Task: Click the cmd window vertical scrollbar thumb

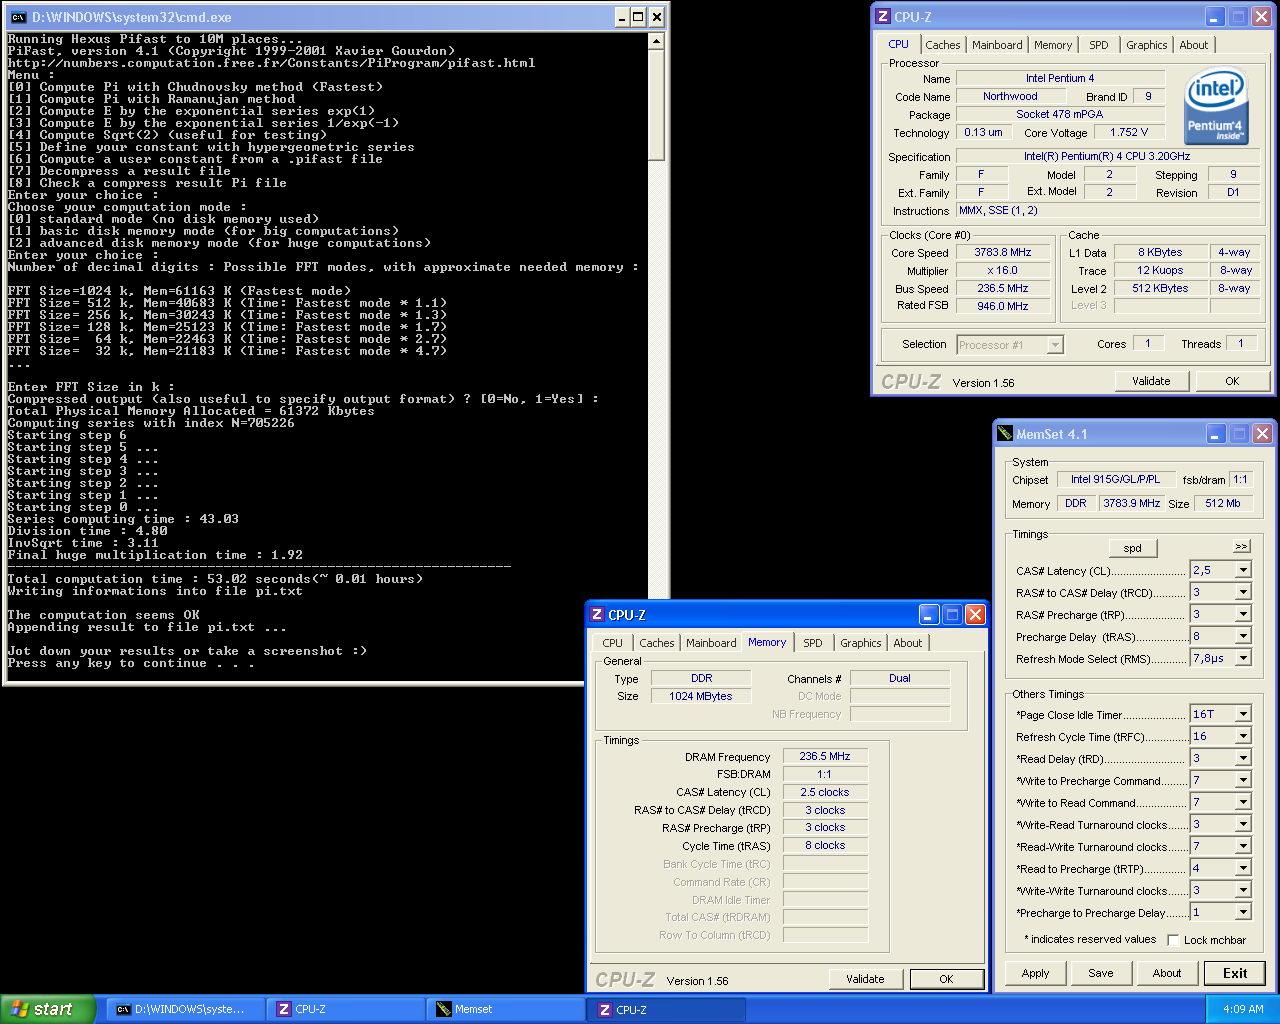Action: pyautogui.click(x=656, y=105)
